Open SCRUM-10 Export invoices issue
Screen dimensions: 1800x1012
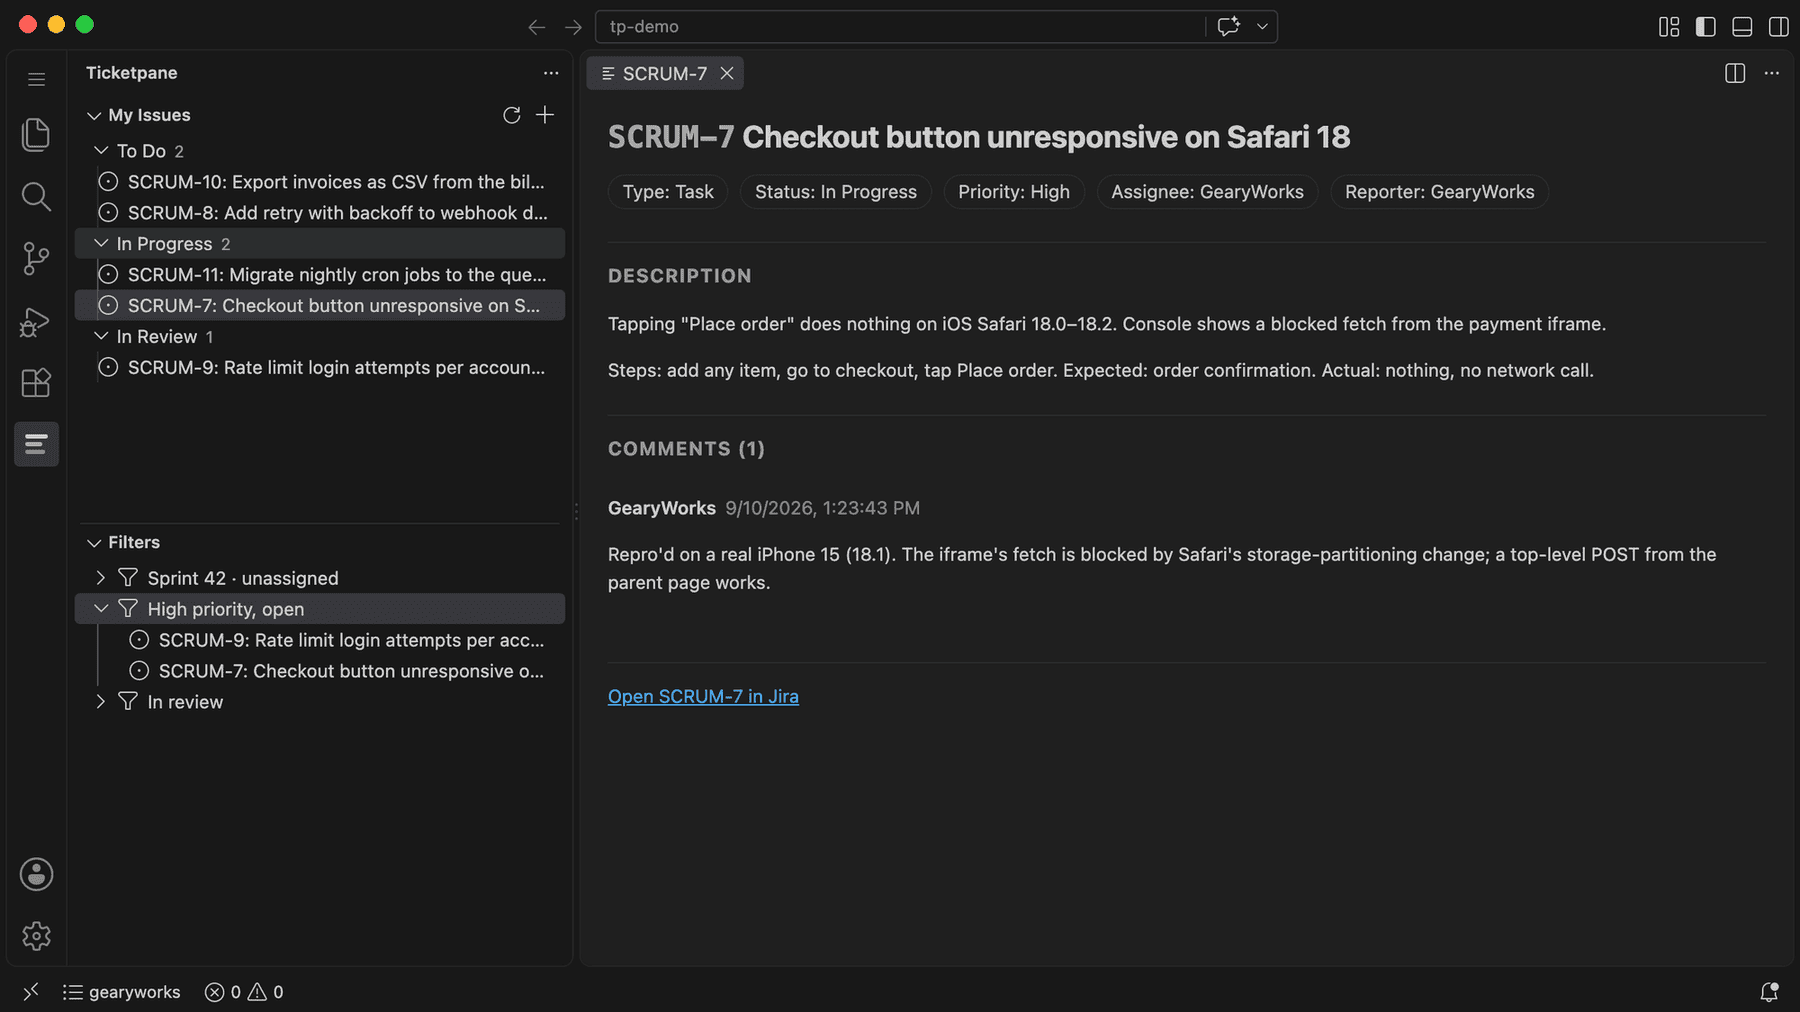pos(320,181)
